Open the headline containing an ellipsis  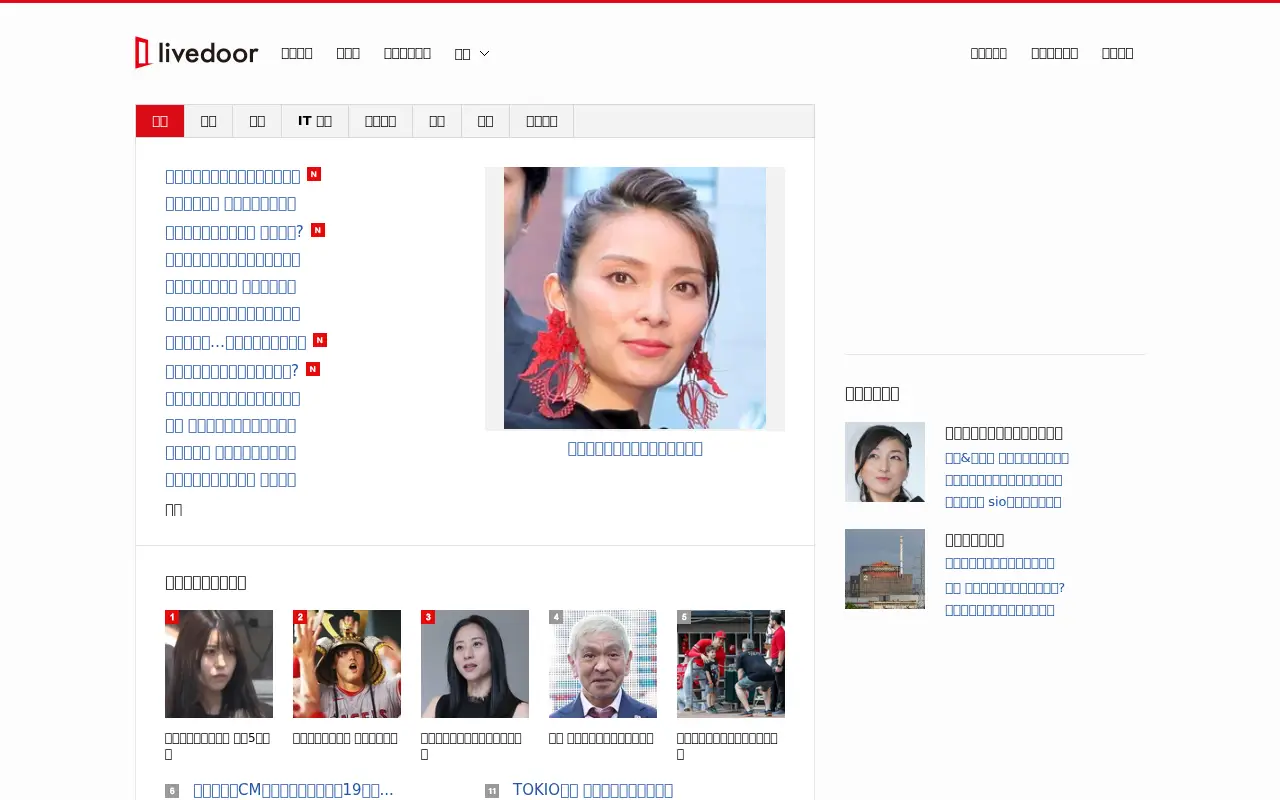236,342
